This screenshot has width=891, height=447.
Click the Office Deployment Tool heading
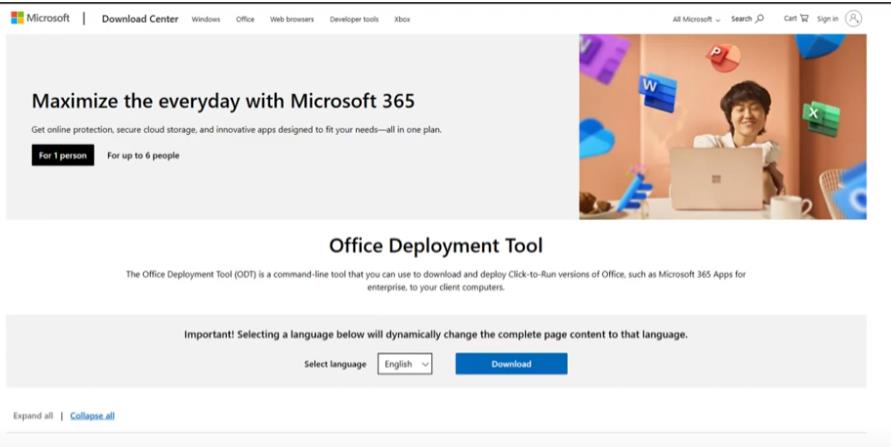click(x=436, y=245)
